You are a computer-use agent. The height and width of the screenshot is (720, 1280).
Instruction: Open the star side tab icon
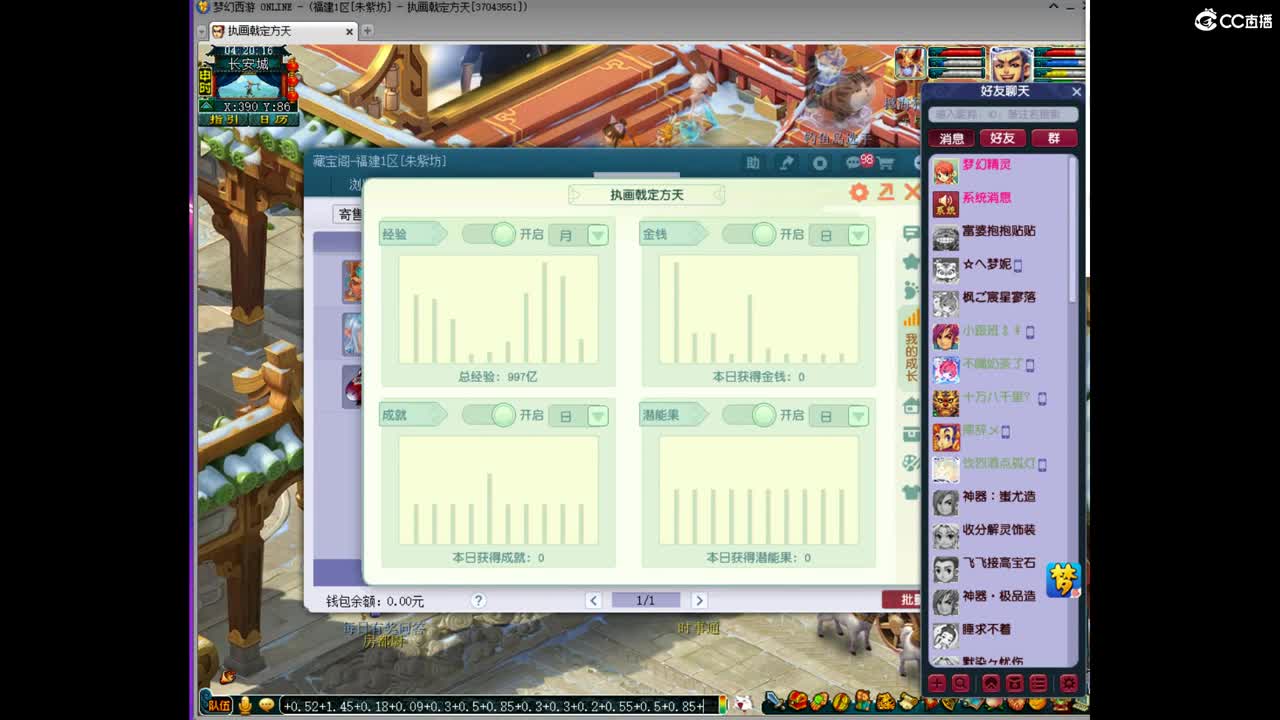coord(911,261)
